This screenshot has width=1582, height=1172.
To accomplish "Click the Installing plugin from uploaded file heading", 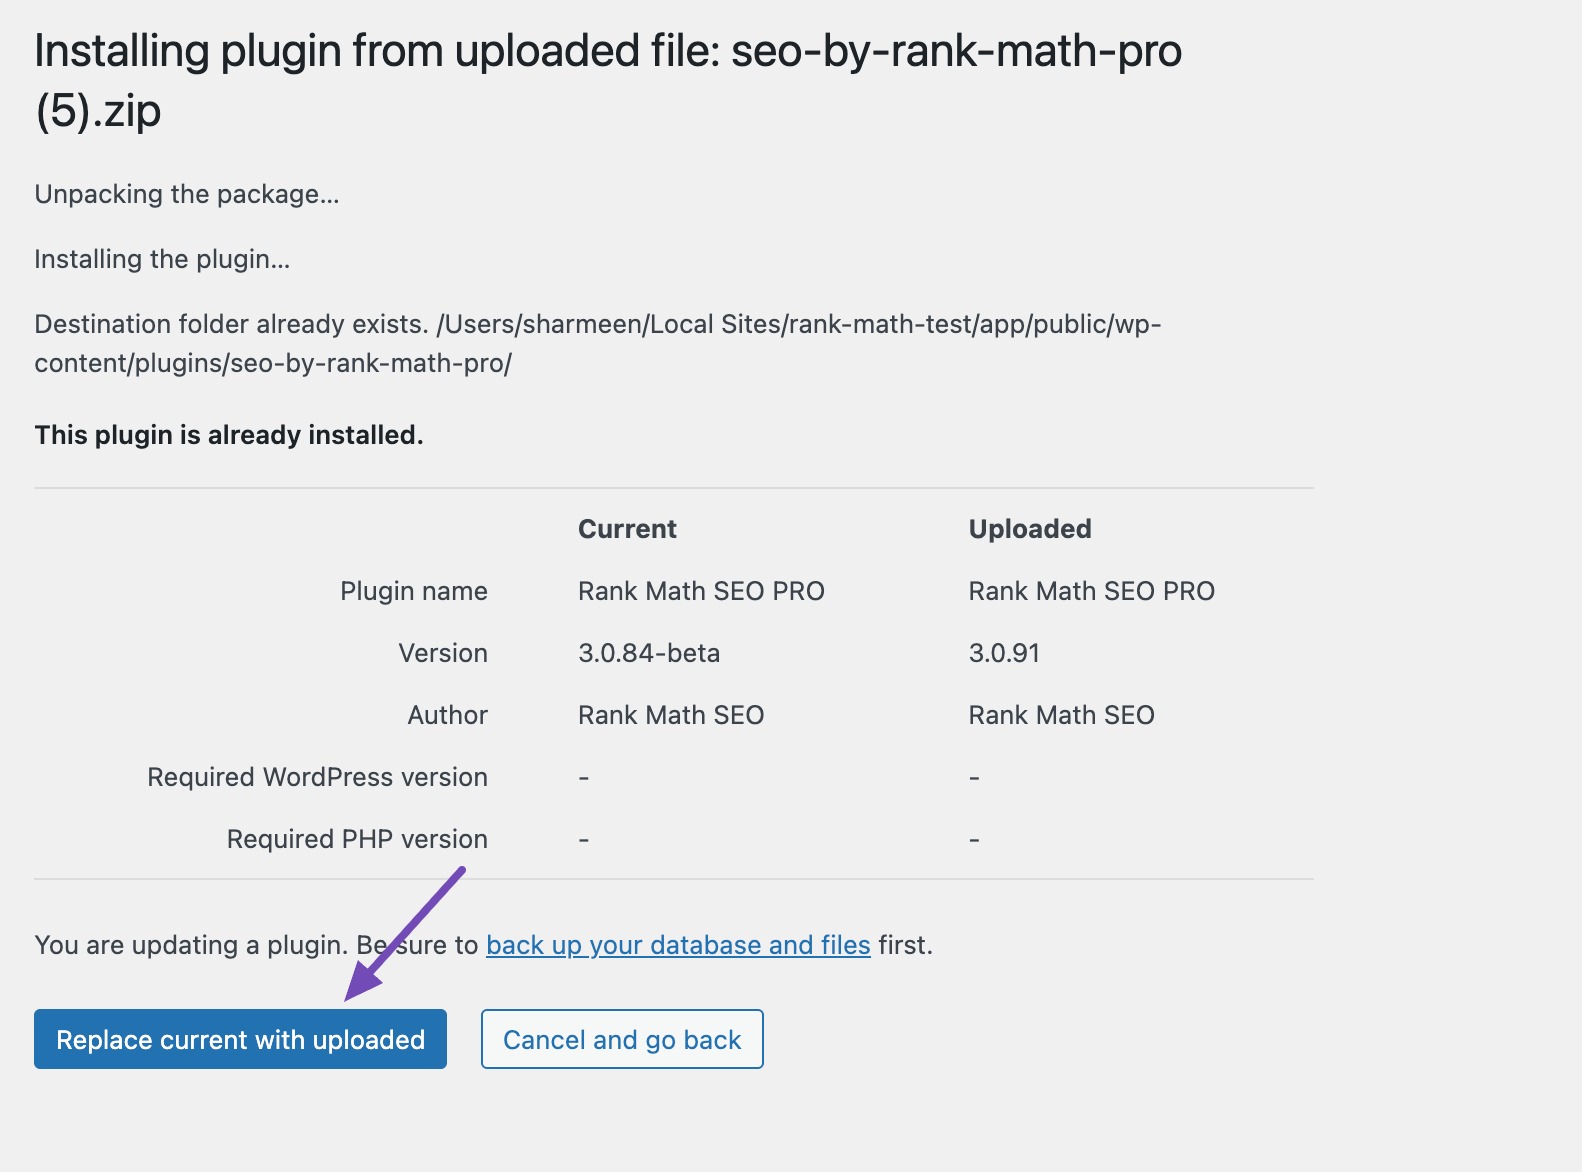I will point(608,80).
